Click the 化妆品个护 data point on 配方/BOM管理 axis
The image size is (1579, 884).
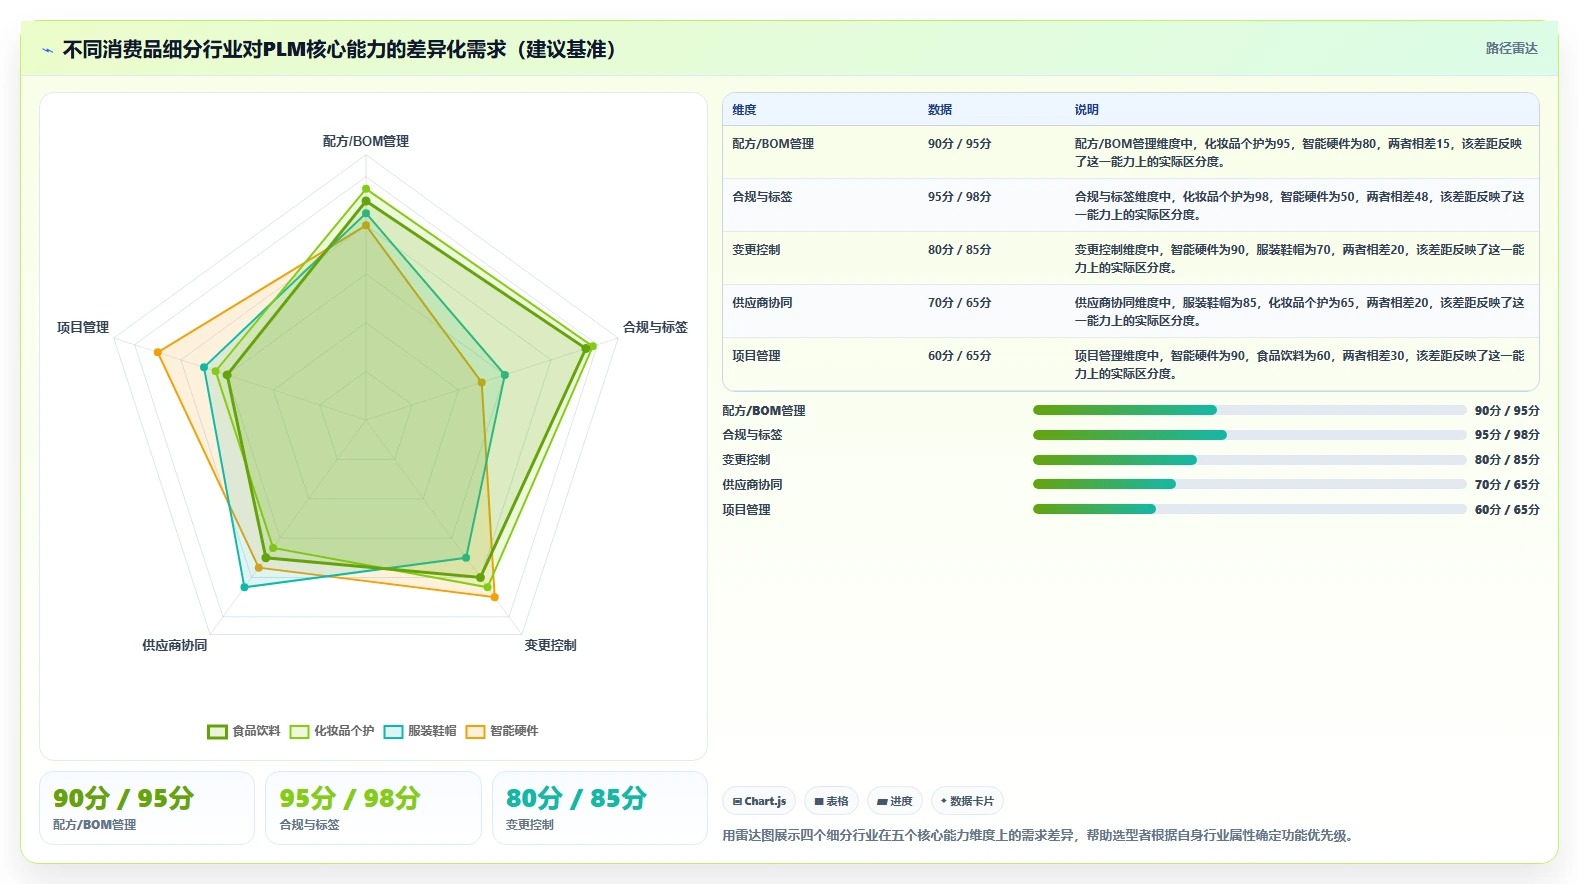point(366,189)
